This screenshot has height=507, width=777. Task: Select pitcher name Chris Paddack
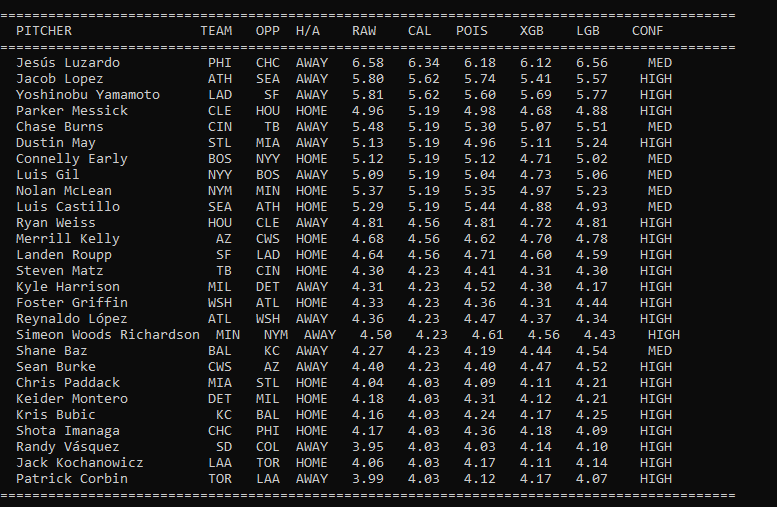click(x=68, y=383)
